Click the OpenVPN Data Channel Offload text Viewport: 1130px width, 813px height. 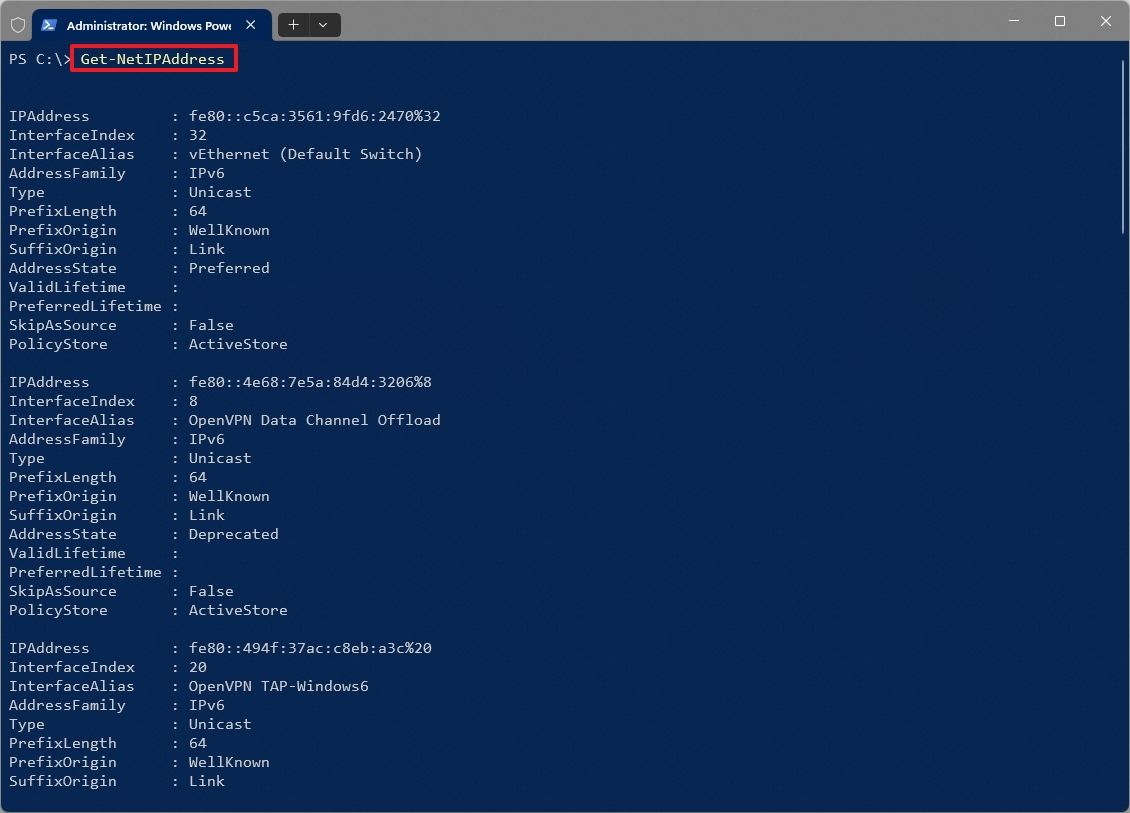[315, 420]
